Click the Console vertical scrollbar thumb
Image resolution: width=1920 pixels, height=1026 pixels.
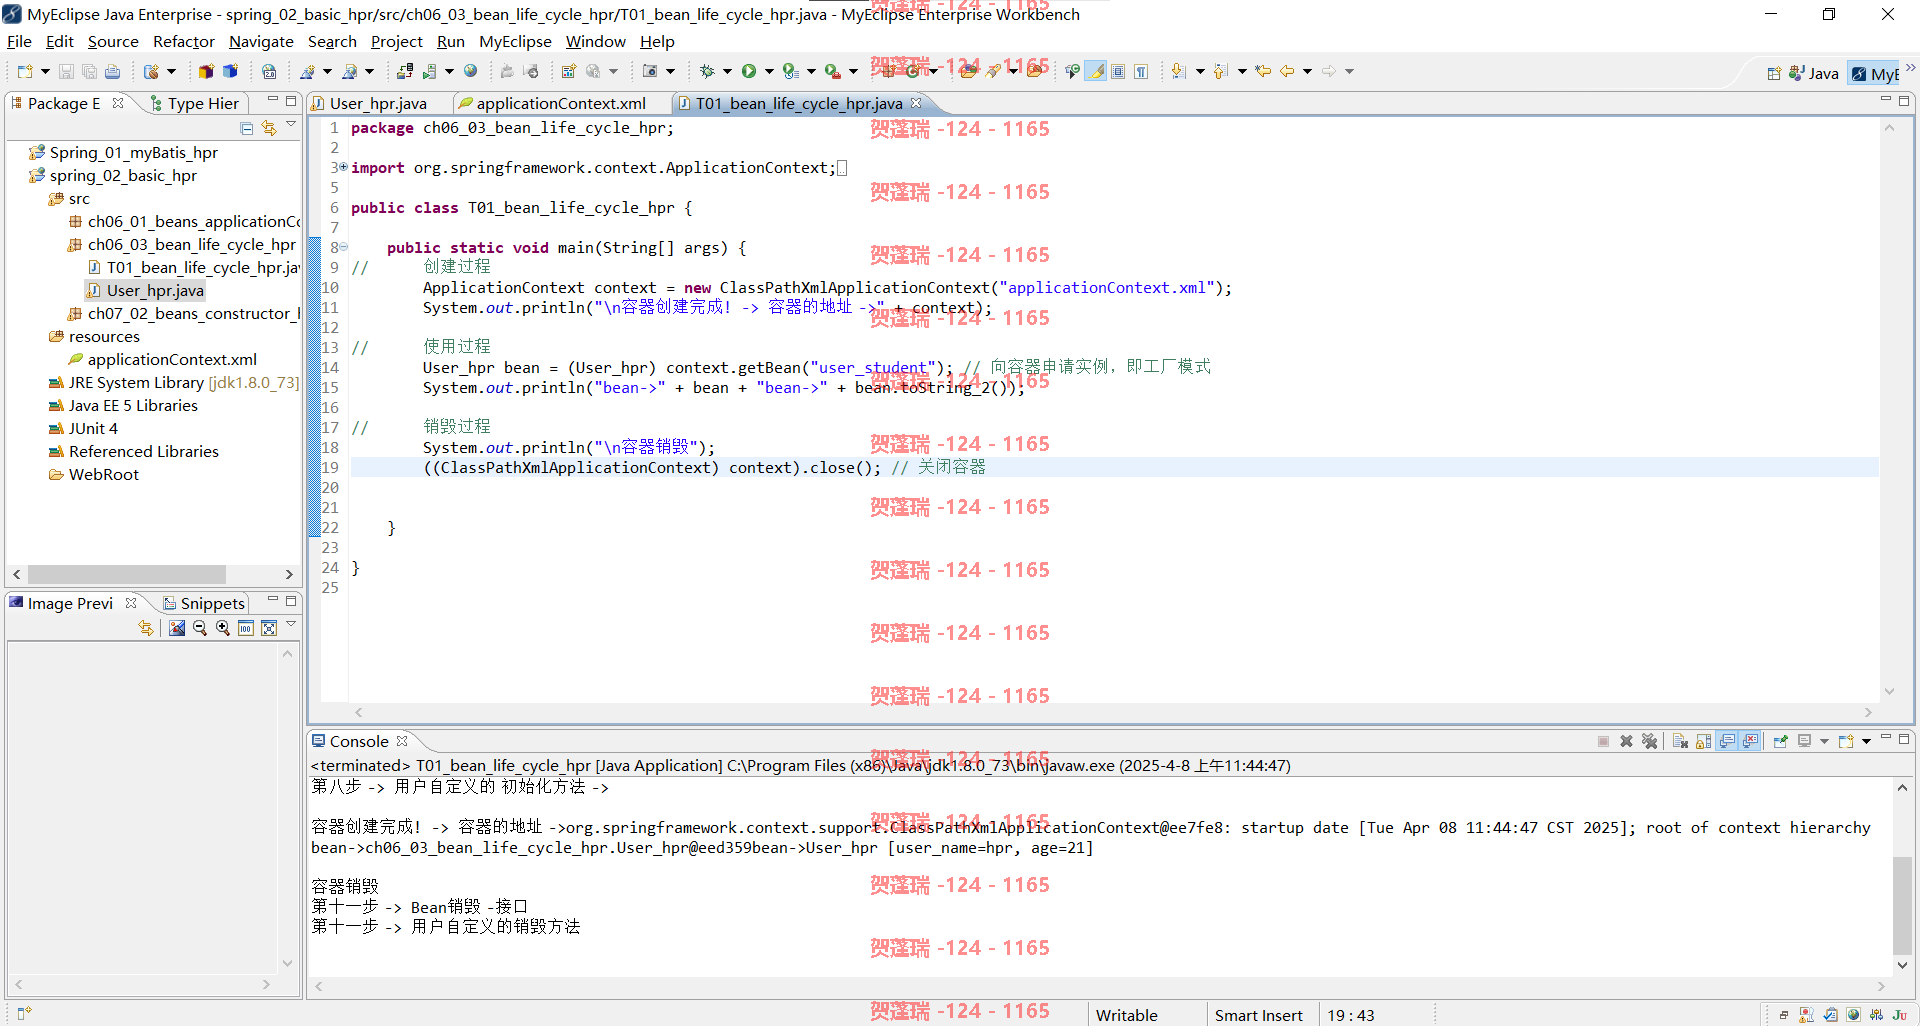click(x=1902, y=905)
